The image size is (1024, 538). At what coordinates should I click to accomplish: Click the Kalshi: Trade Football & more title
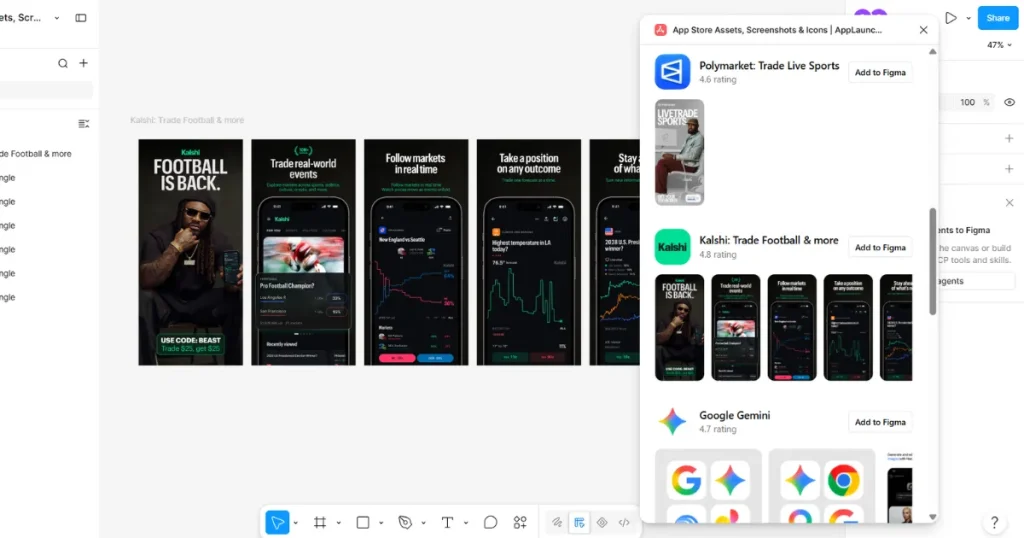pyautogui.click(x=769, y=240)
